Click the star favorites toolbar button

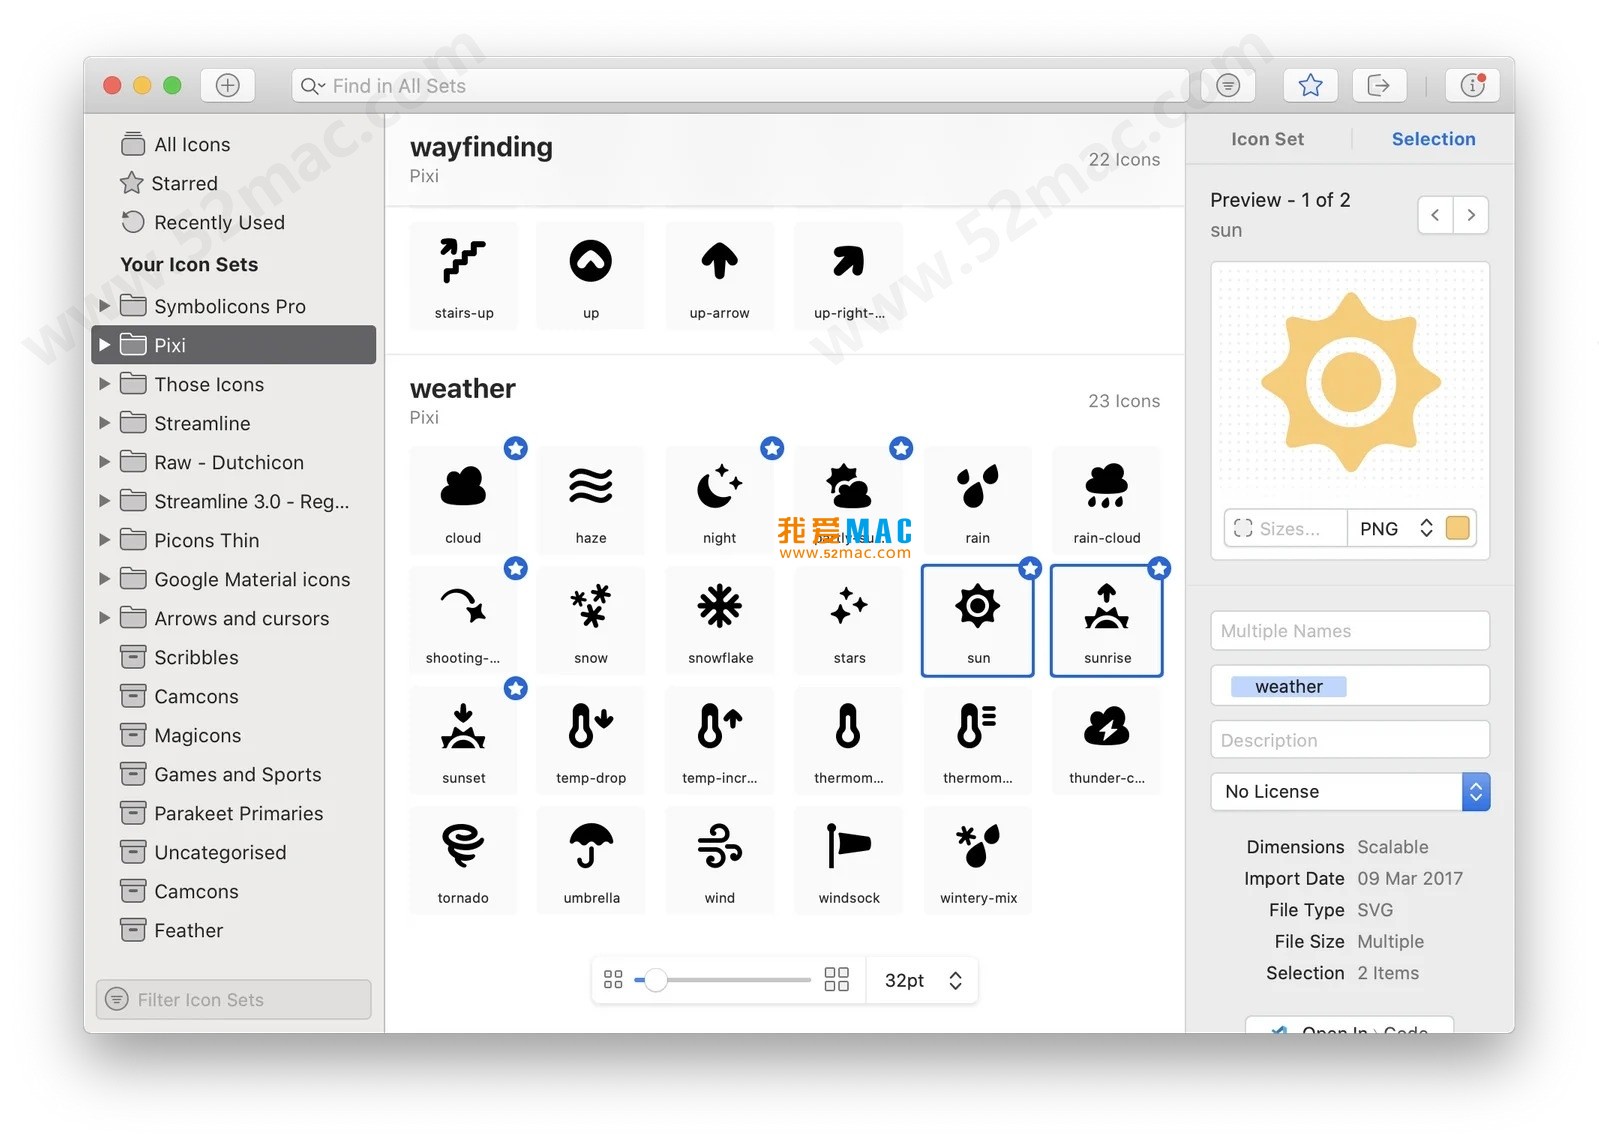point(1310,85)
